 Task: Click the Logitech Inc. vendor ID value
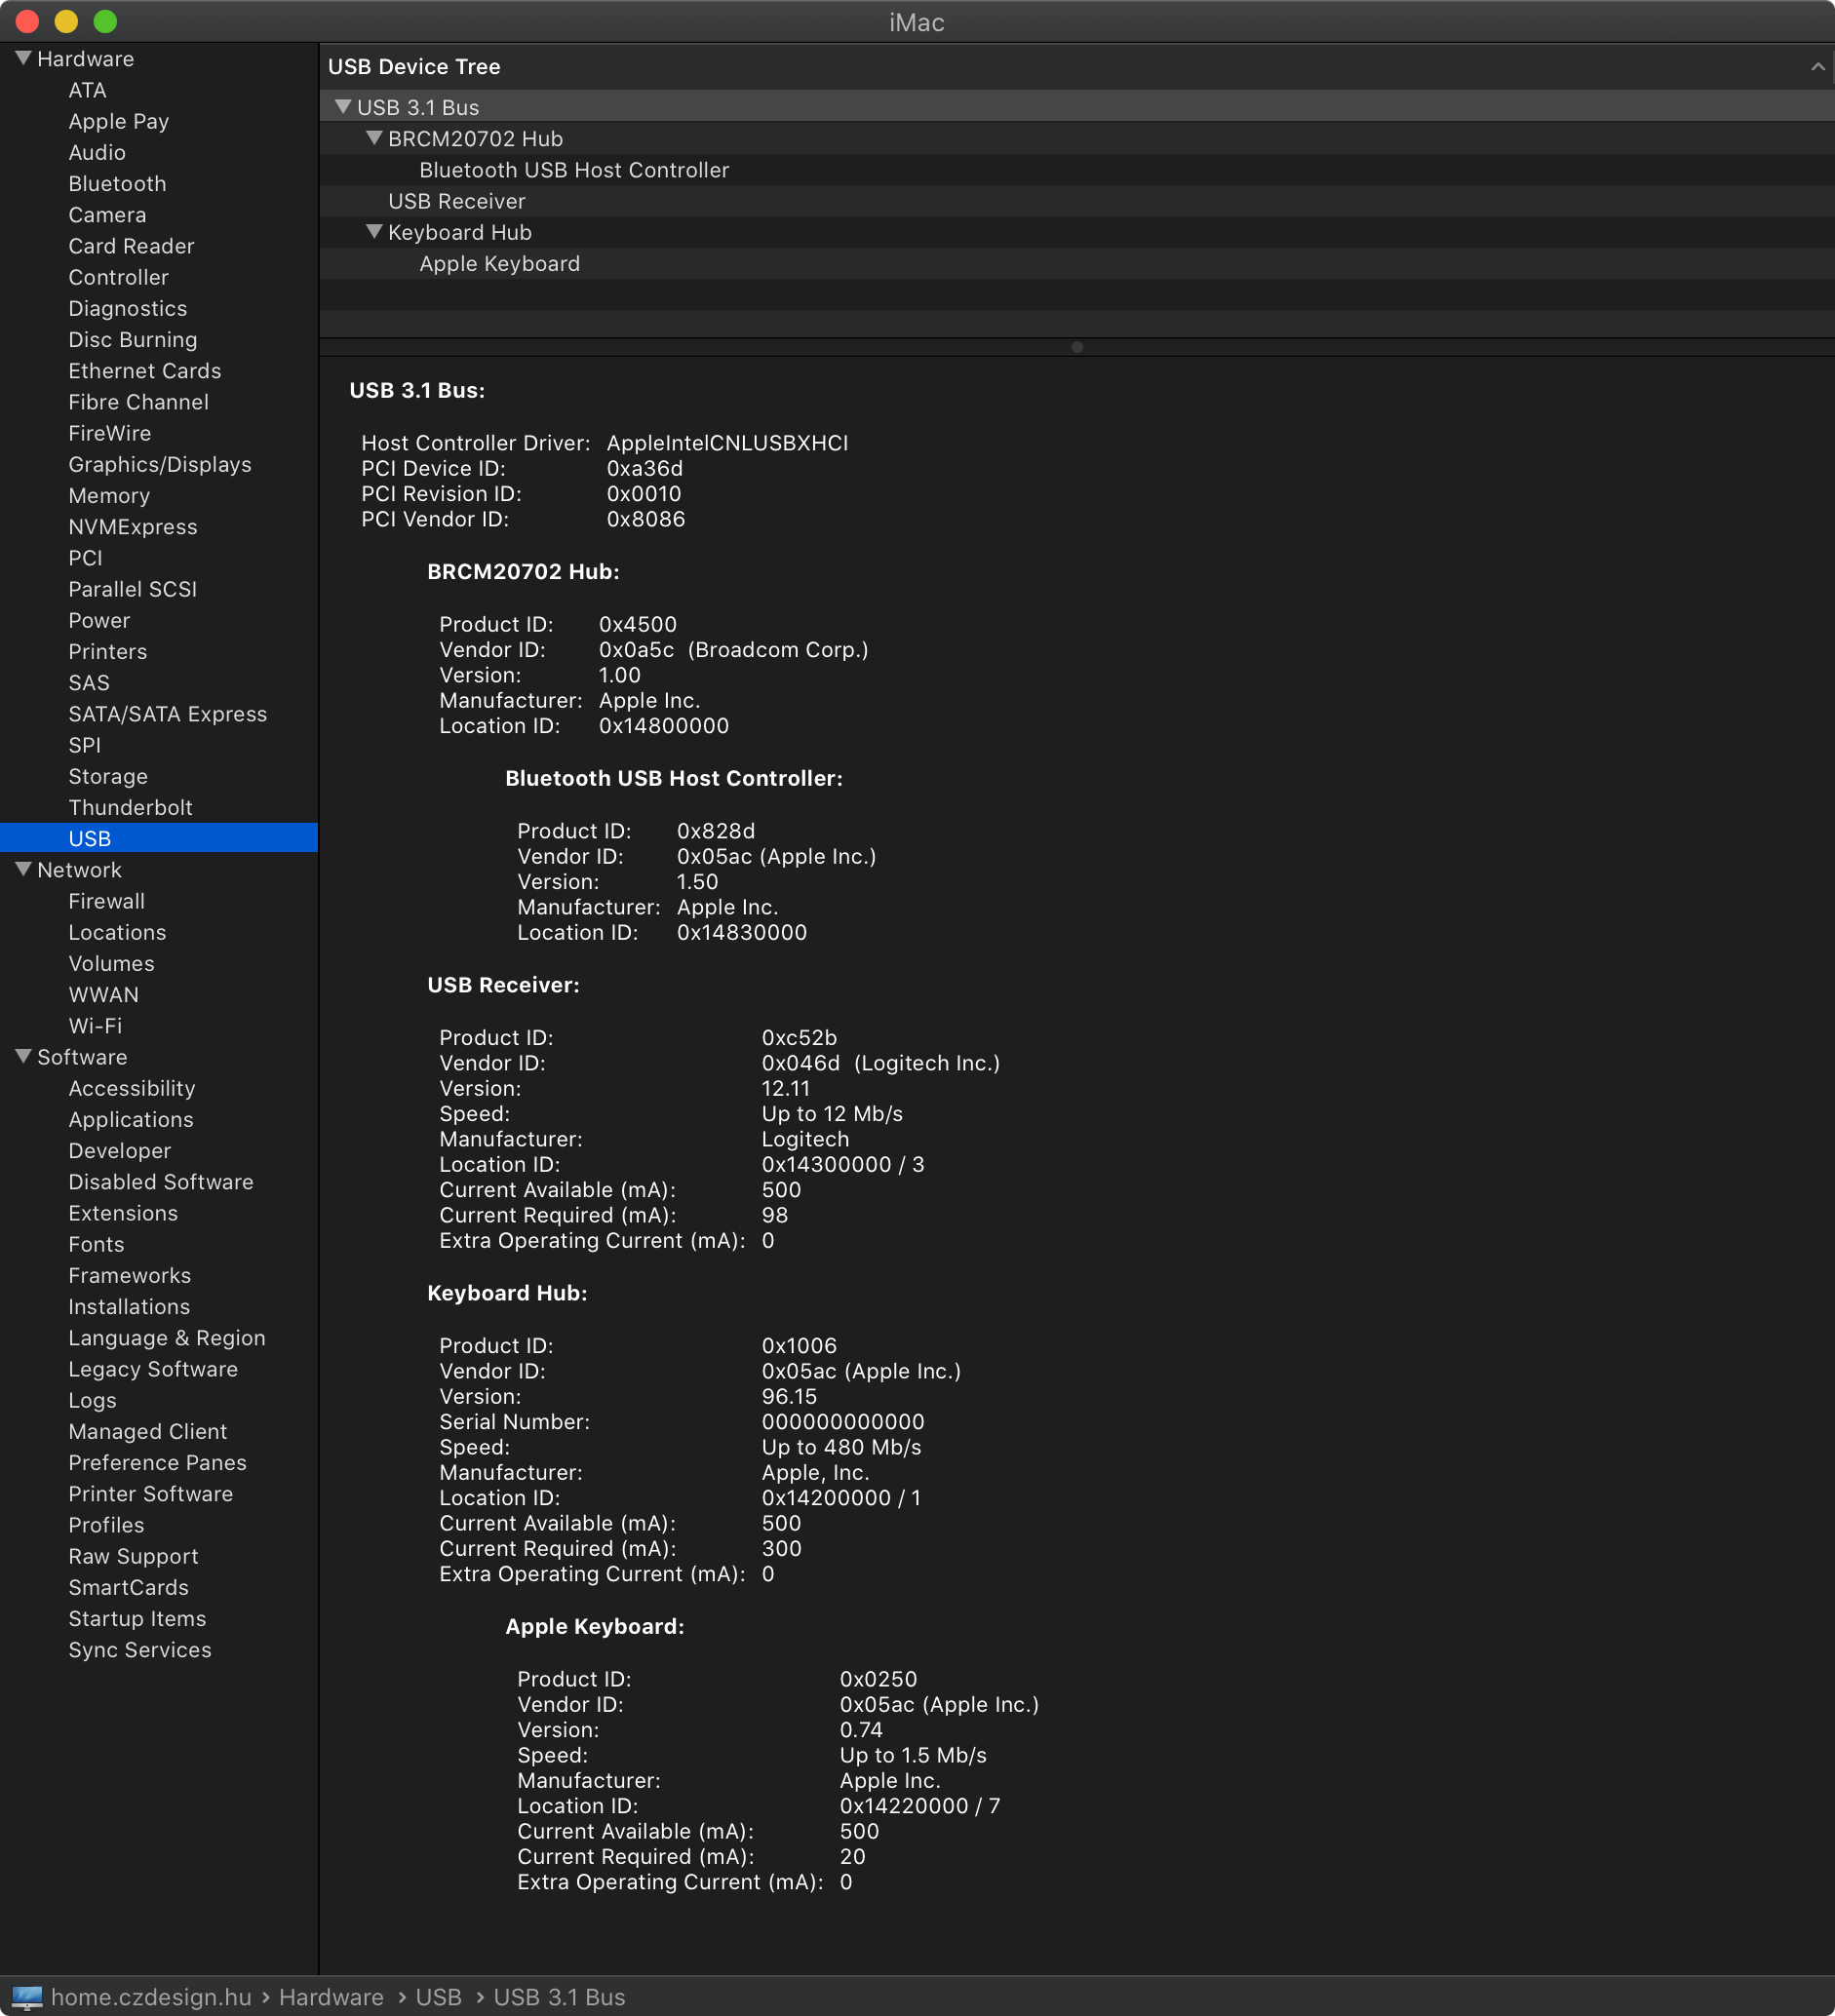[x=880, y=1062]
